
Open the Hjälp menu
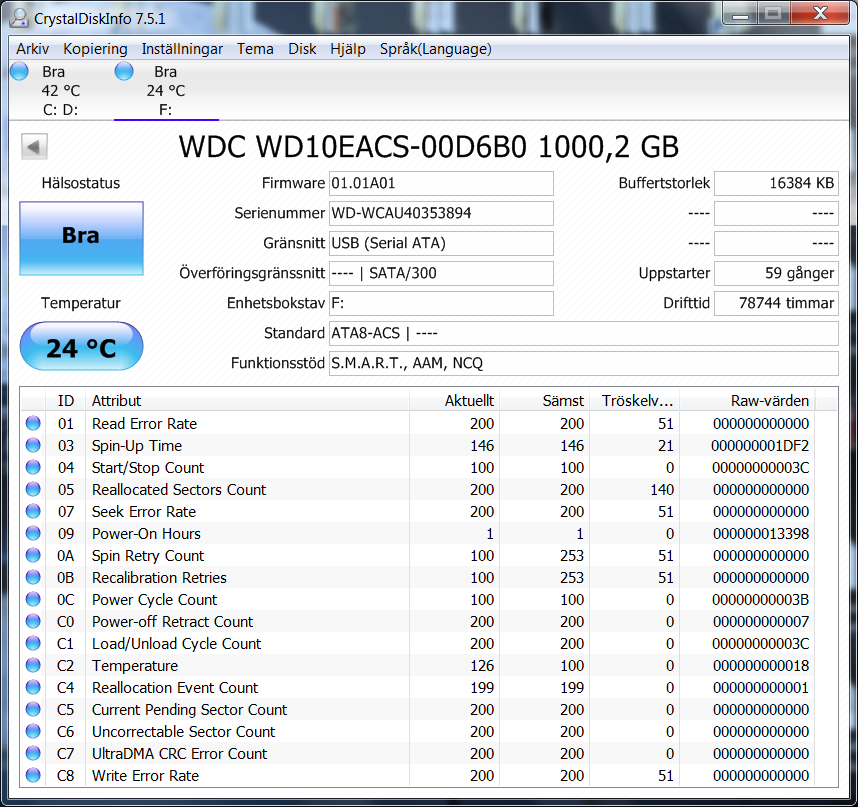pyautogui.click(x=347, y=49)
